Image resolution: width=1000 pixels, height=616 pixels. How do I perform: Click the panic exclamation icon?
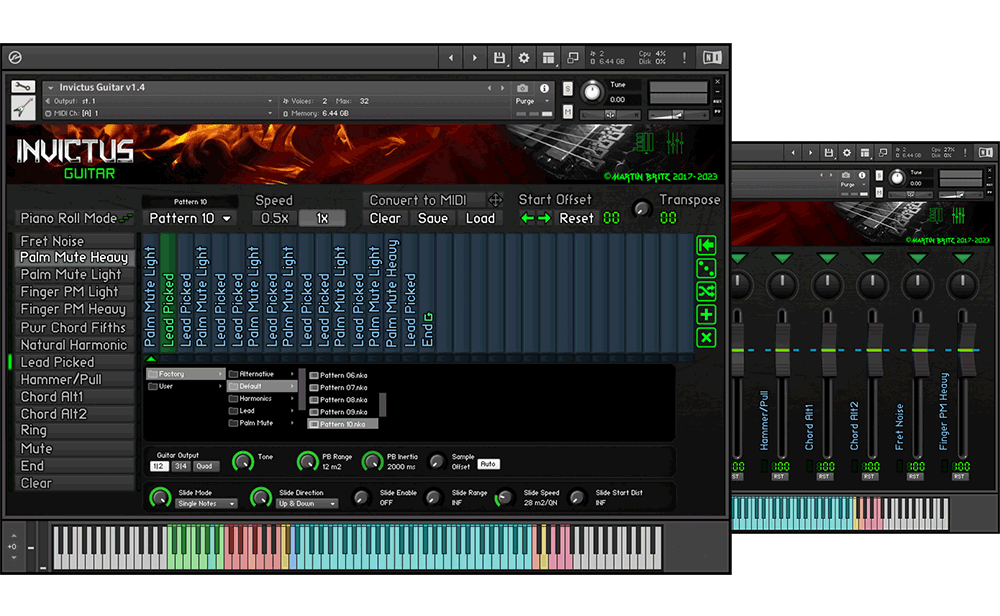pyautogui.click(x=684, y=57)
